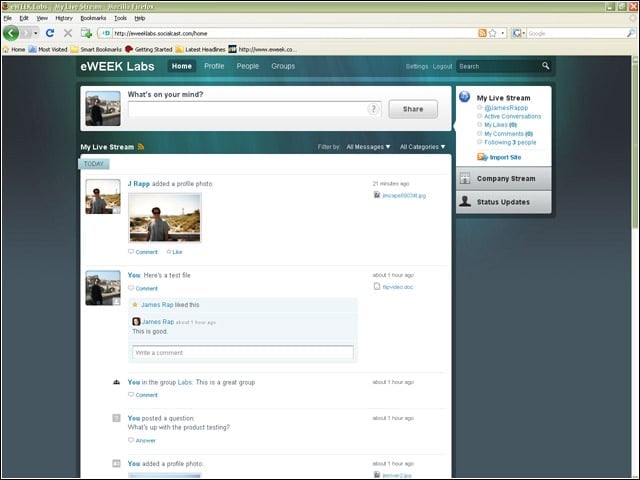
Task: Open the All Categories filter dropdown
Action: click(x=422, y=147)
